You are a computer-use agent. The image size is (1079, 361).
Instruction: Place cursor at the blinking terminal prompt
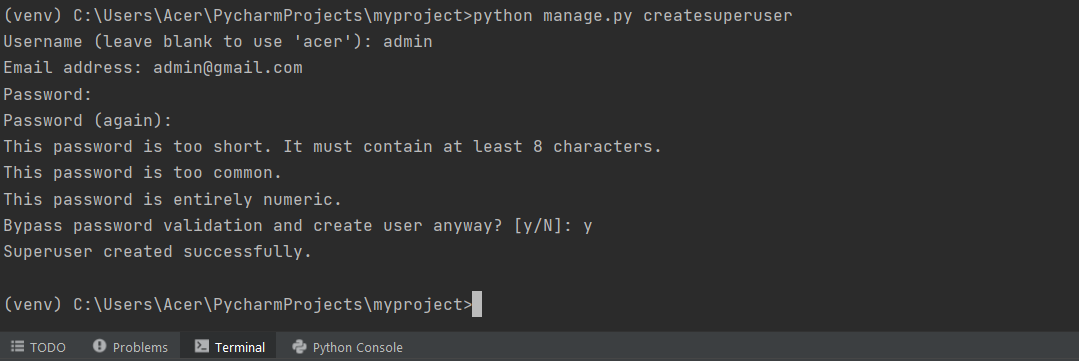(x=477, y=304)
